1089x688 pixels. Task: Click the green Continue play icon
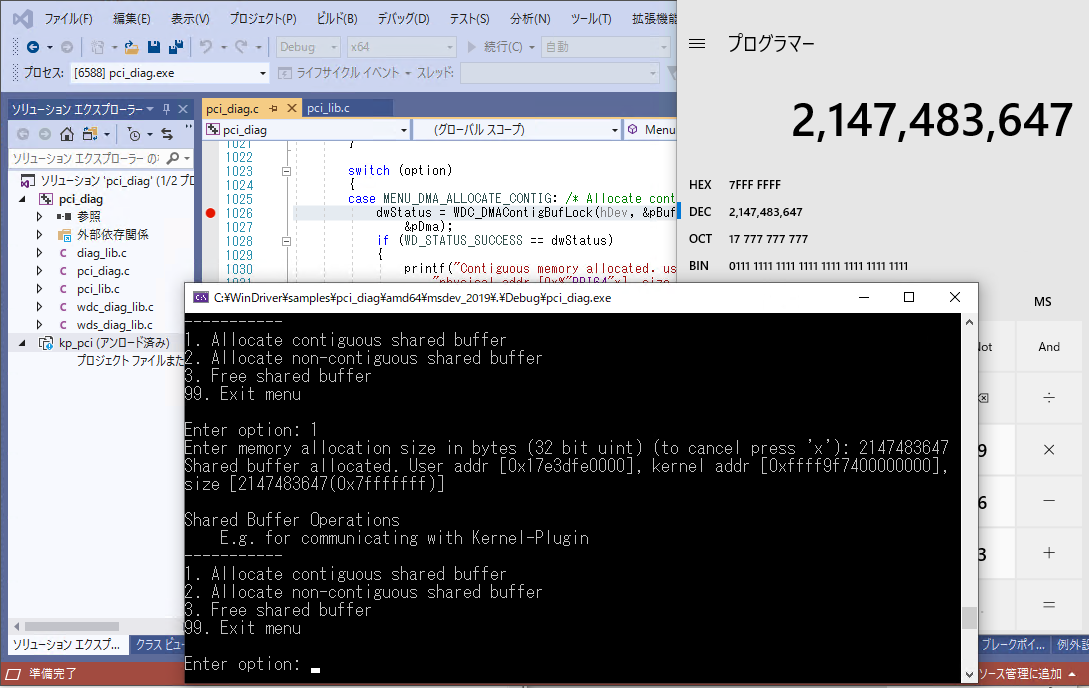point(472,47)
